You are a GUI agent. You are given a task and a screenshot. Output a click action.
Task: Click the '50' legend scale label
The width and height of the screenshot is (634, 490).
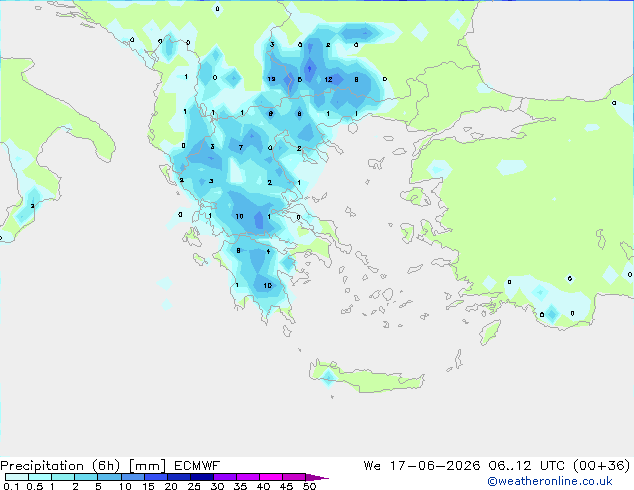click(x=309, y=486)
